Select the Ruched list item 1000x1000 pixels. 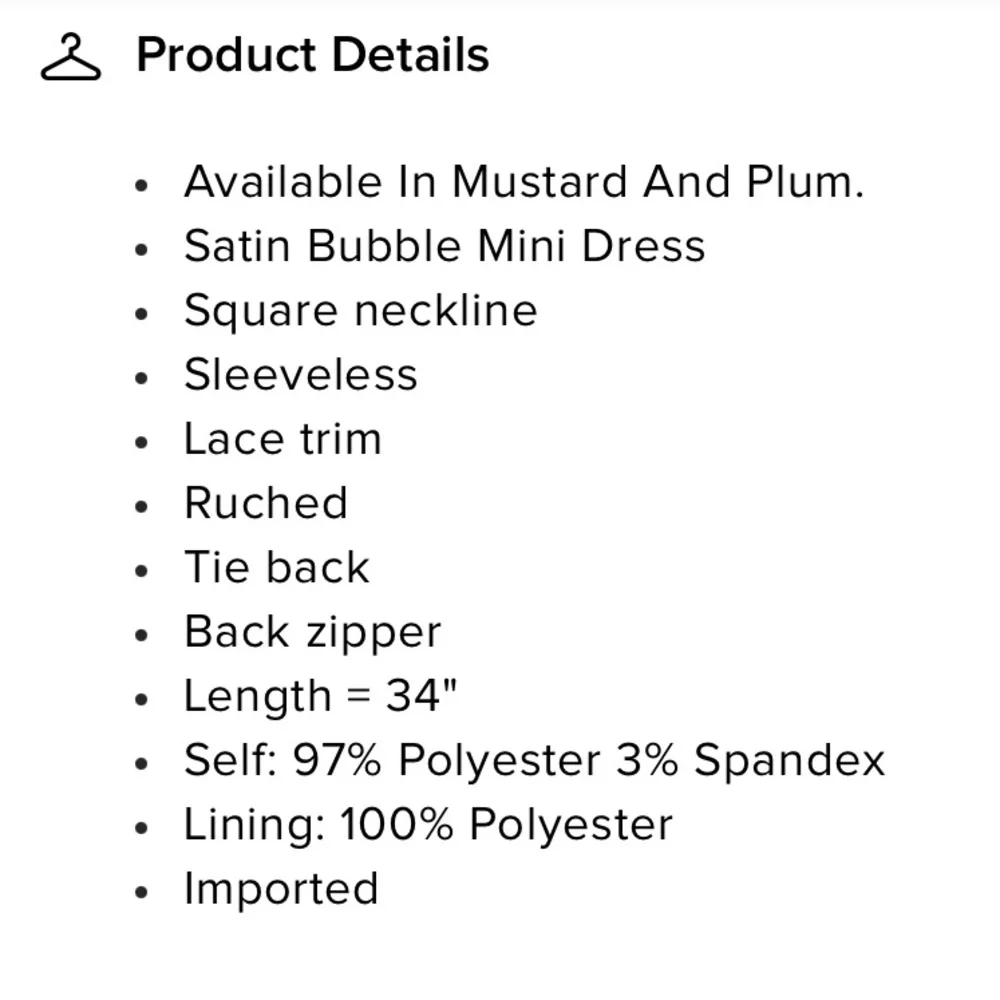coord(265,503)
